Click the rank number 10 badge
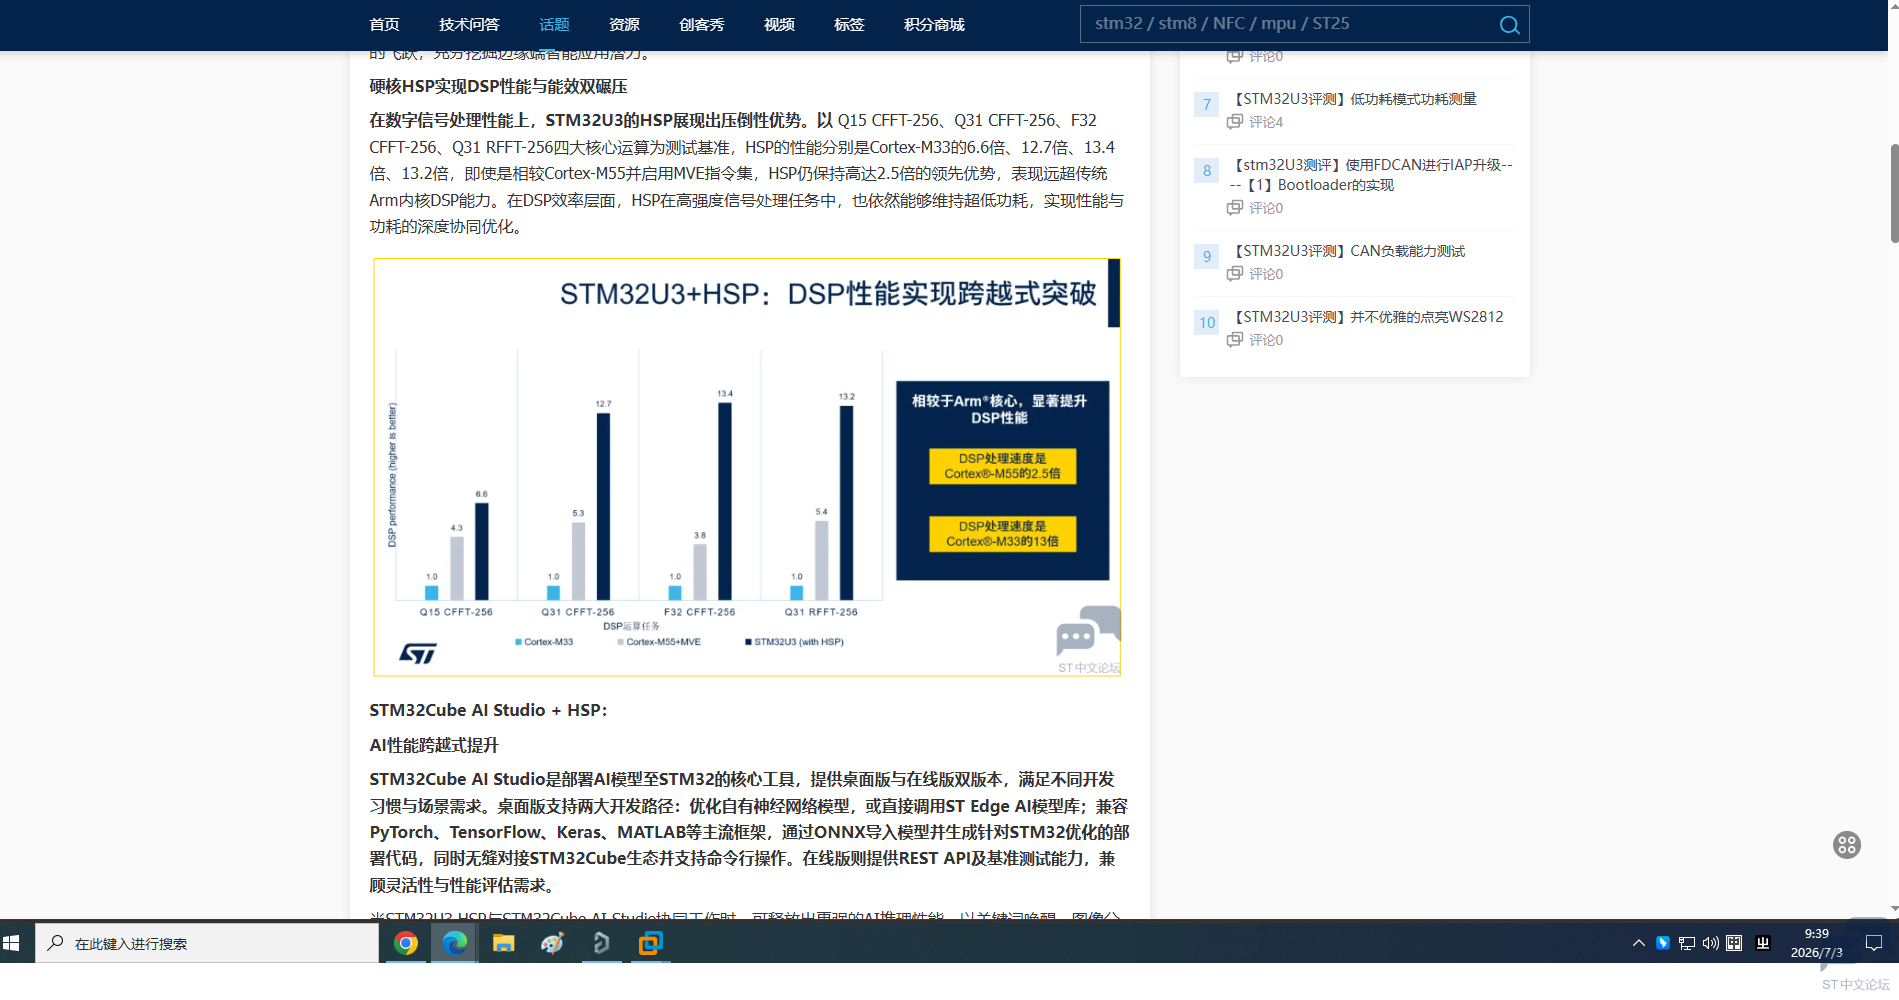This screenshot has height=1000, width=1899. click(x=1207, y=322)
